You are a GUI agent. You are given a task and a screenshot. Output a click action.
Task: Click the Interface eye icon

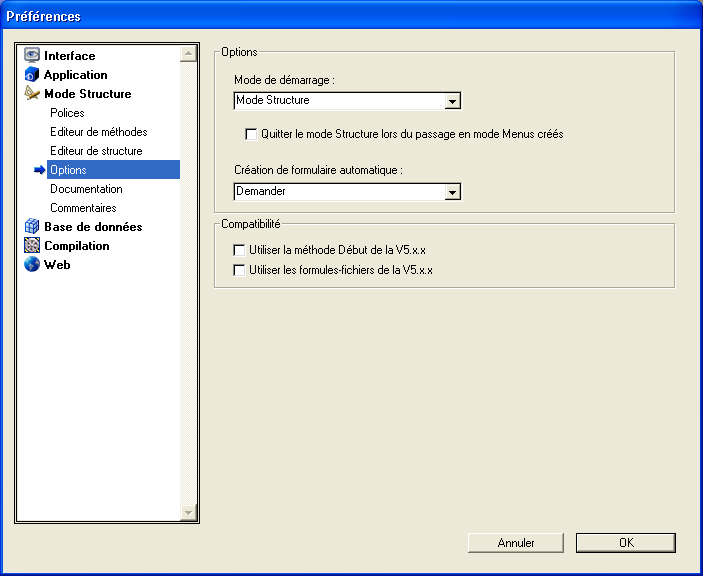[x=32, y=56]
